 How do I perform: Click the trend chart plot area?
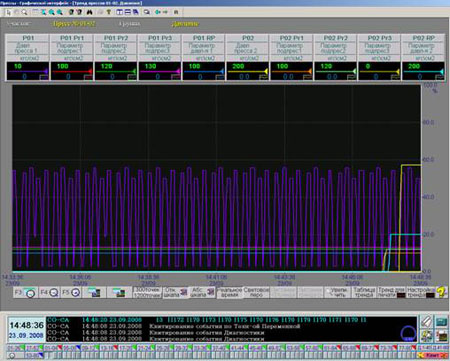point(217,178)
